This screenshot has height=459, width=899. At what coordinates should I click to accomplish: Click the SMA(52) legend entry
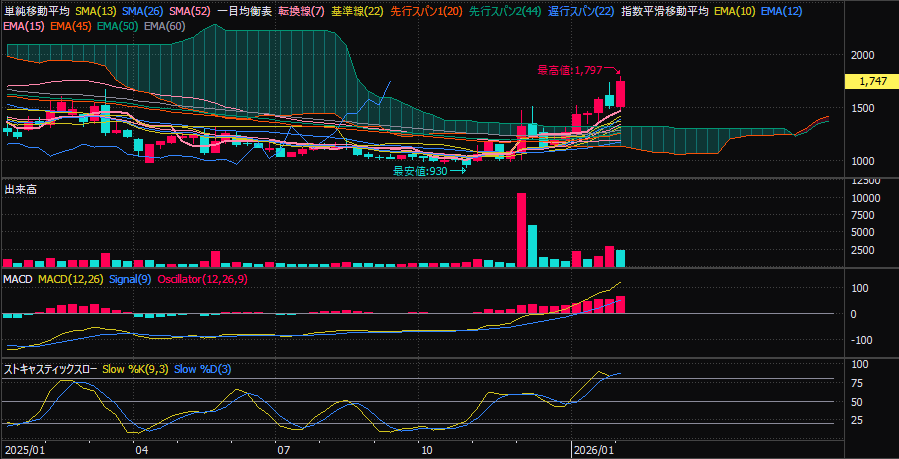coord(192,11)
